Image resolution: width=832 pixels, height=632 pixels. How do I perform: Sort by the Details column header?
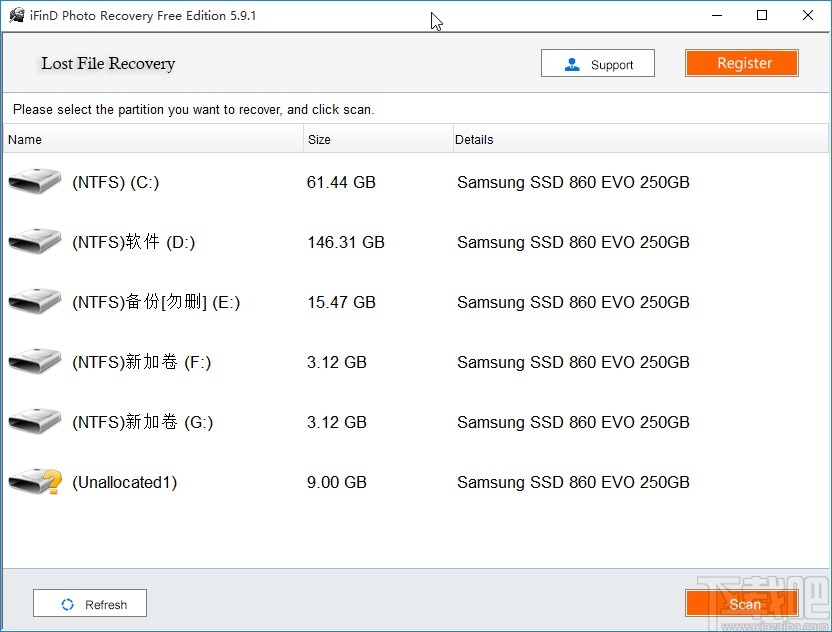641,139
